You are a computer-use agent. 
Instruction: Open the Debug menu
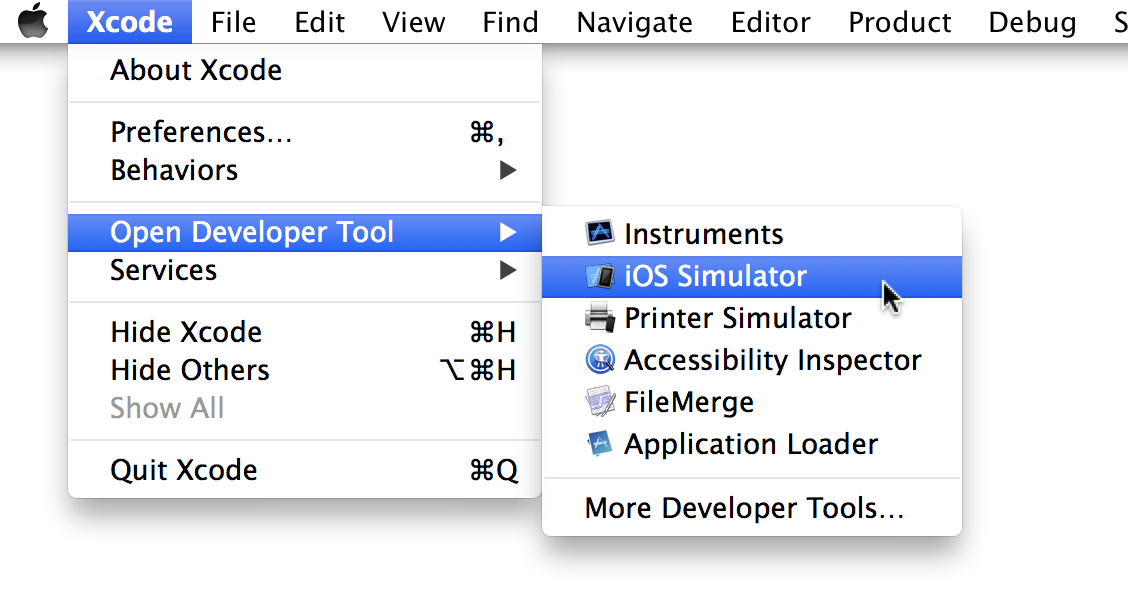click(x=1032, y=22)
